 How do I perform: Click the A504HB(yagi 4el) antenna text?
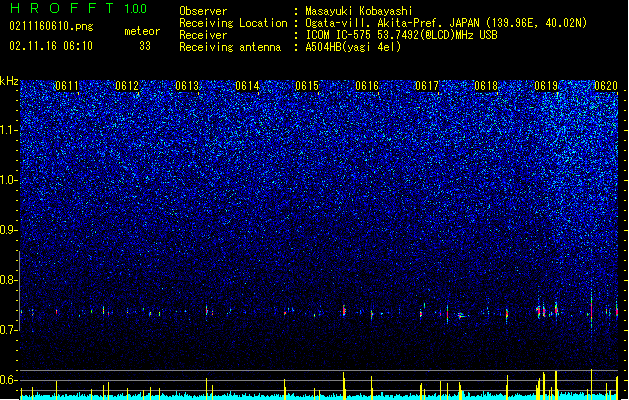tap(353, 47)
